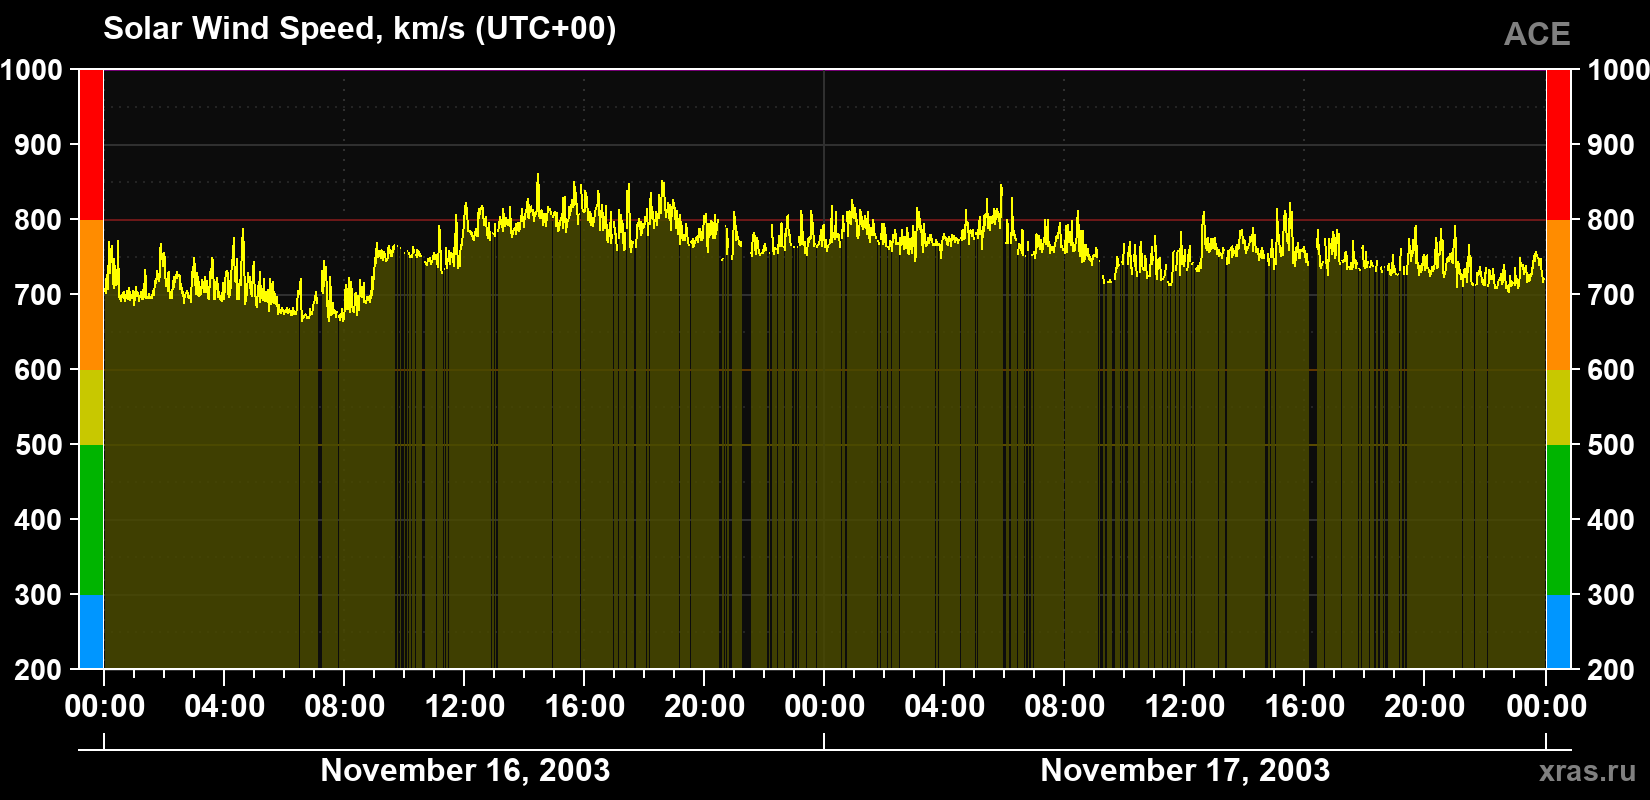Select the "November 16, 2003" date label
Screen dimensions: 1650x800
465,770
